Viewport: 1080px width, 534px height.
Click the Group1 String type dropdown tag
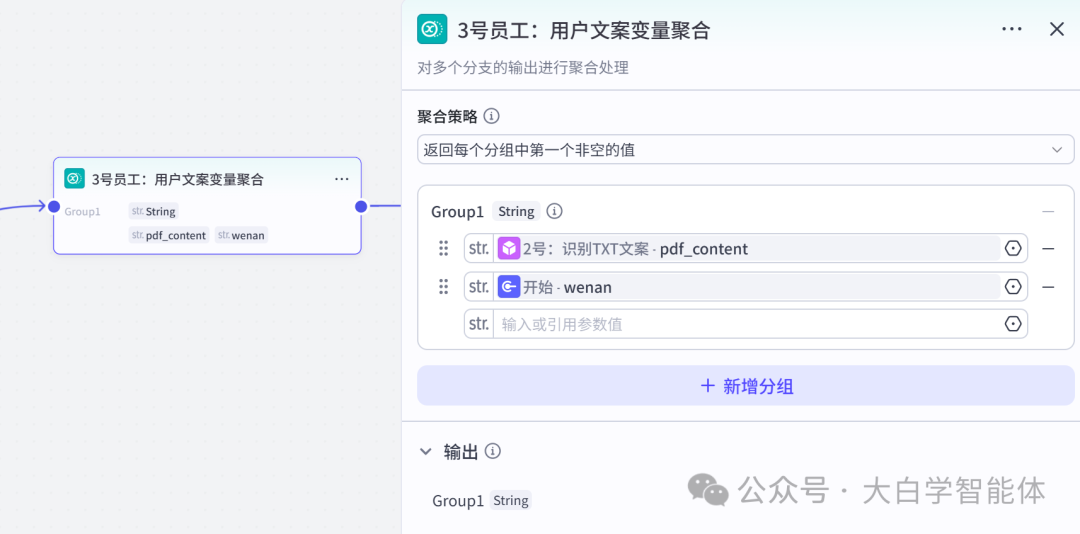point(516,211)
